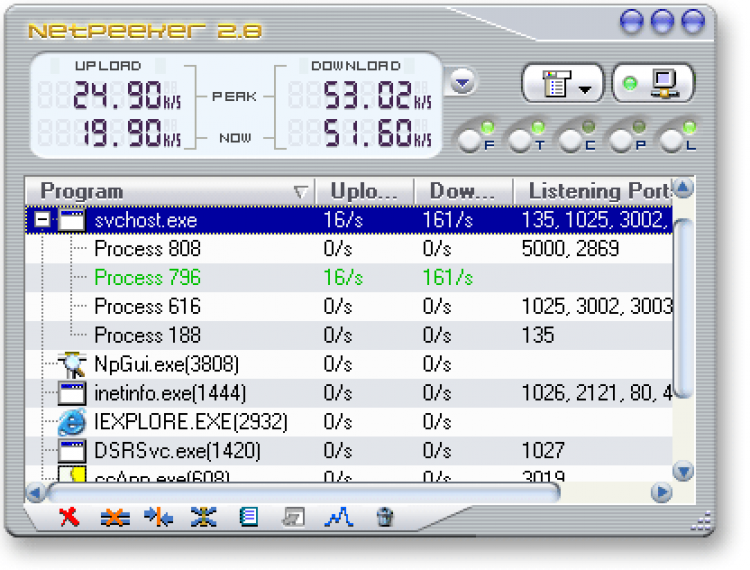
Task: Sort by the Dow... column header
Action: [463, 191]
